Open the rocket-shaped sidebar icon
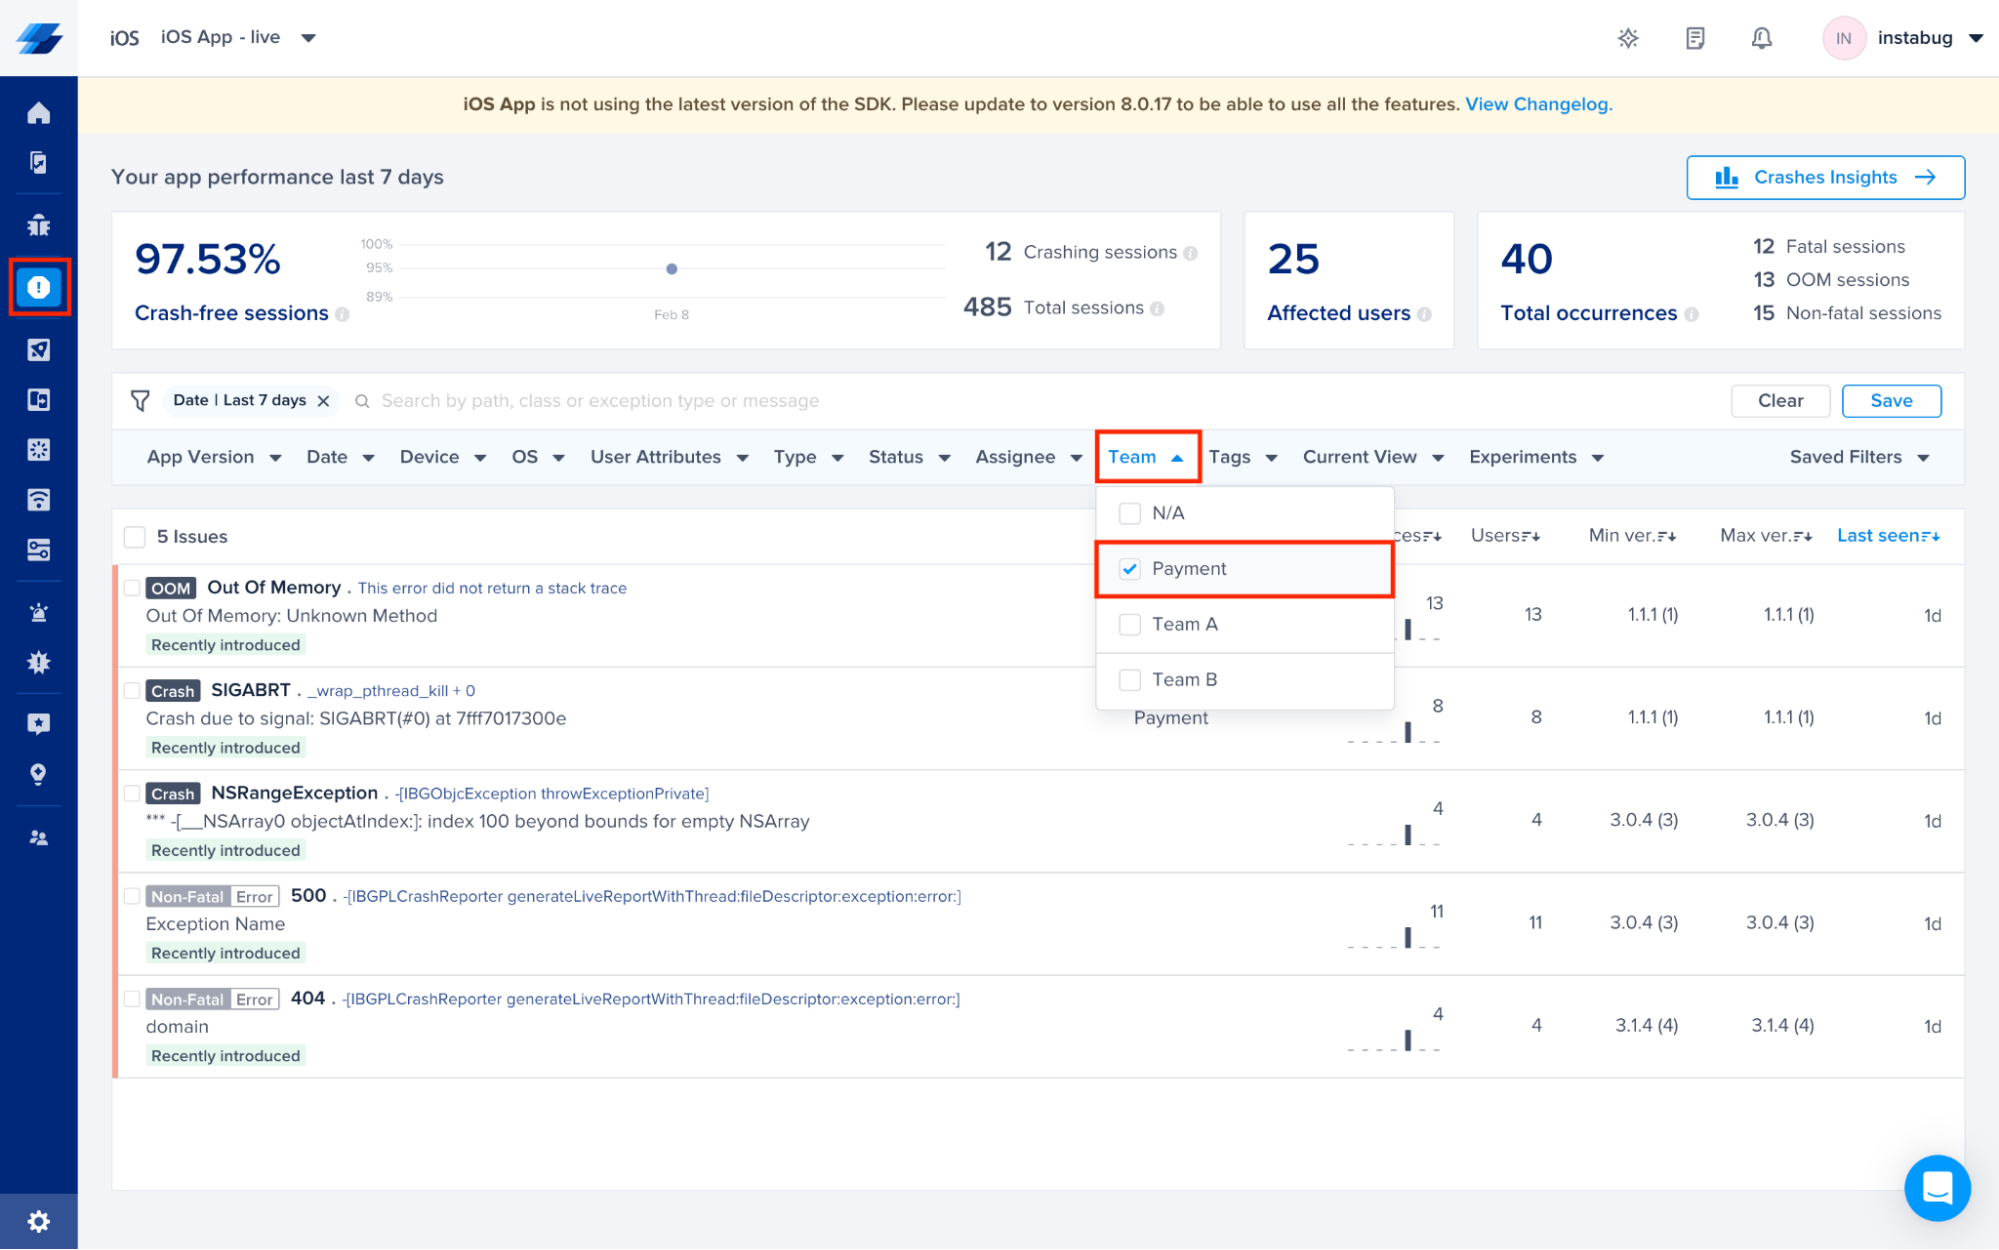Image resolution: width=1999 pixels, height=1250 pixels. 38,350
